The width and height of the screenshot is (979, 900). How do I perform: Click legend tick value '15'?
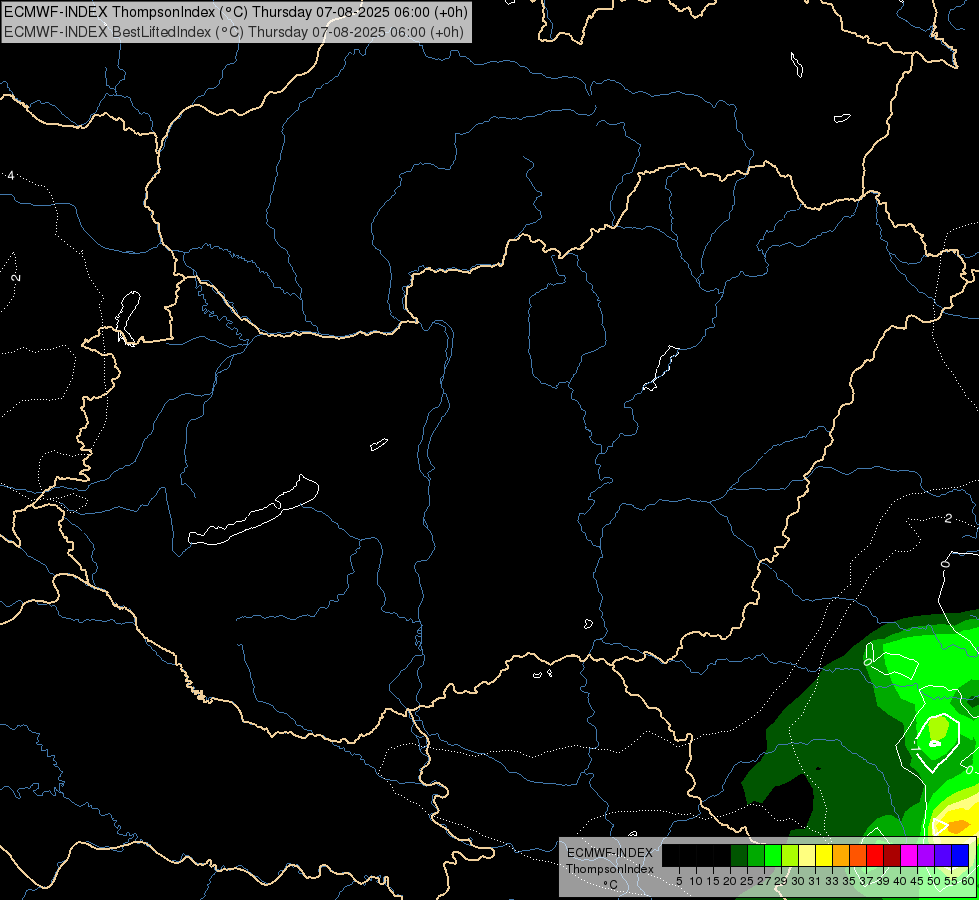pyautogui.click(x=713, y=881)
